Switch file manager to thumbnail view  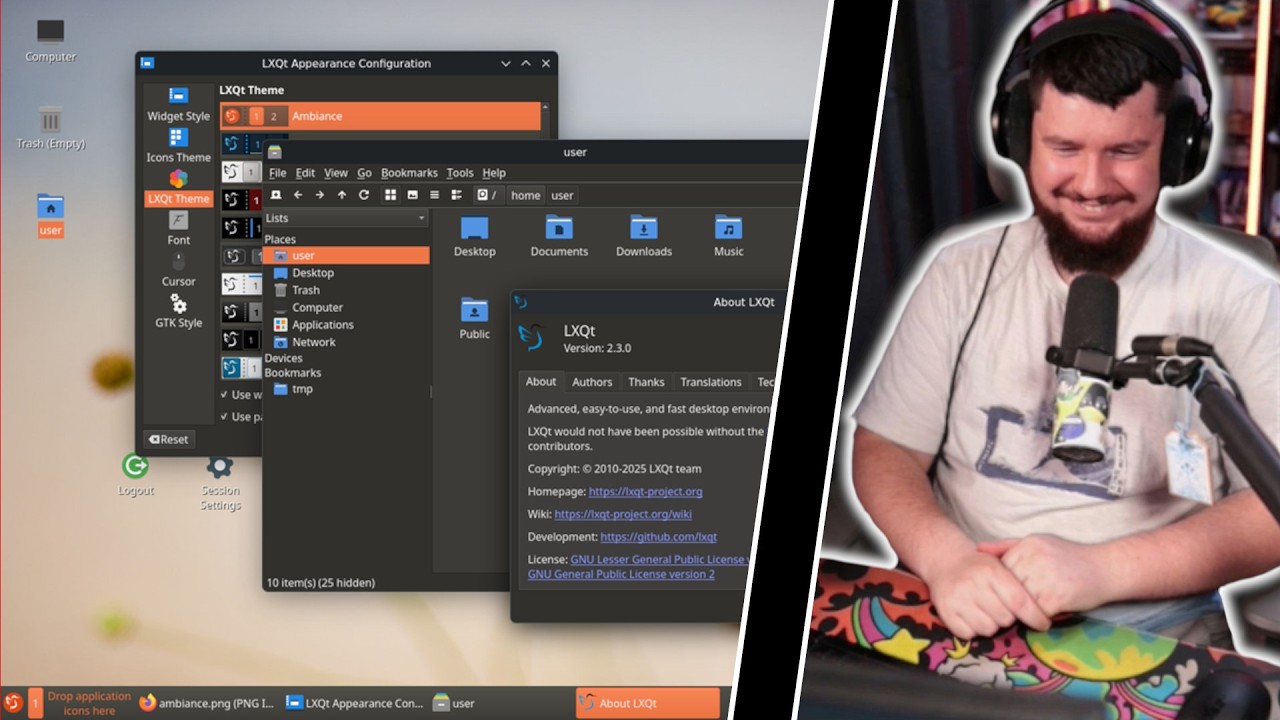413,195
